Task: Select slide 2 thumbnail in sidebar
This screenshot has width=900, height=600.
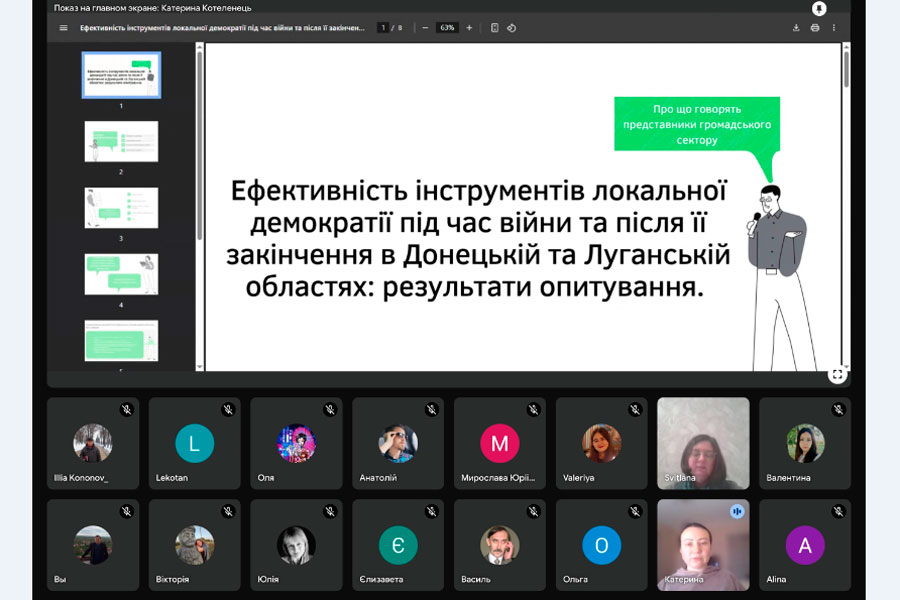Action: pos(121,142)
